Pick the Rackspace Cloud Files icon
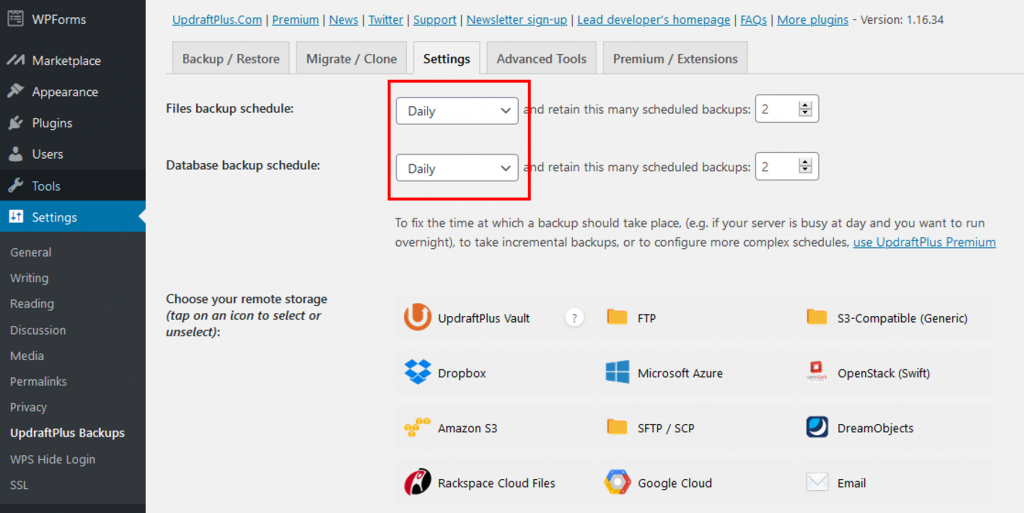Image resolution: width=1024 pixels, height=513 pixels. pos(417,483)
